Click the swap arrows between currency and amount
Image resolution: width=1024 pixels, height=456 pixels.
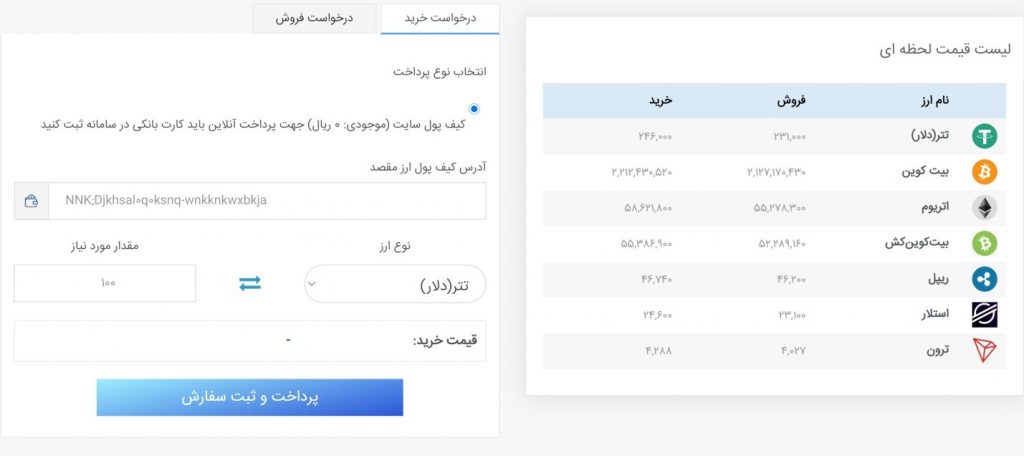[x=249, y=284]
